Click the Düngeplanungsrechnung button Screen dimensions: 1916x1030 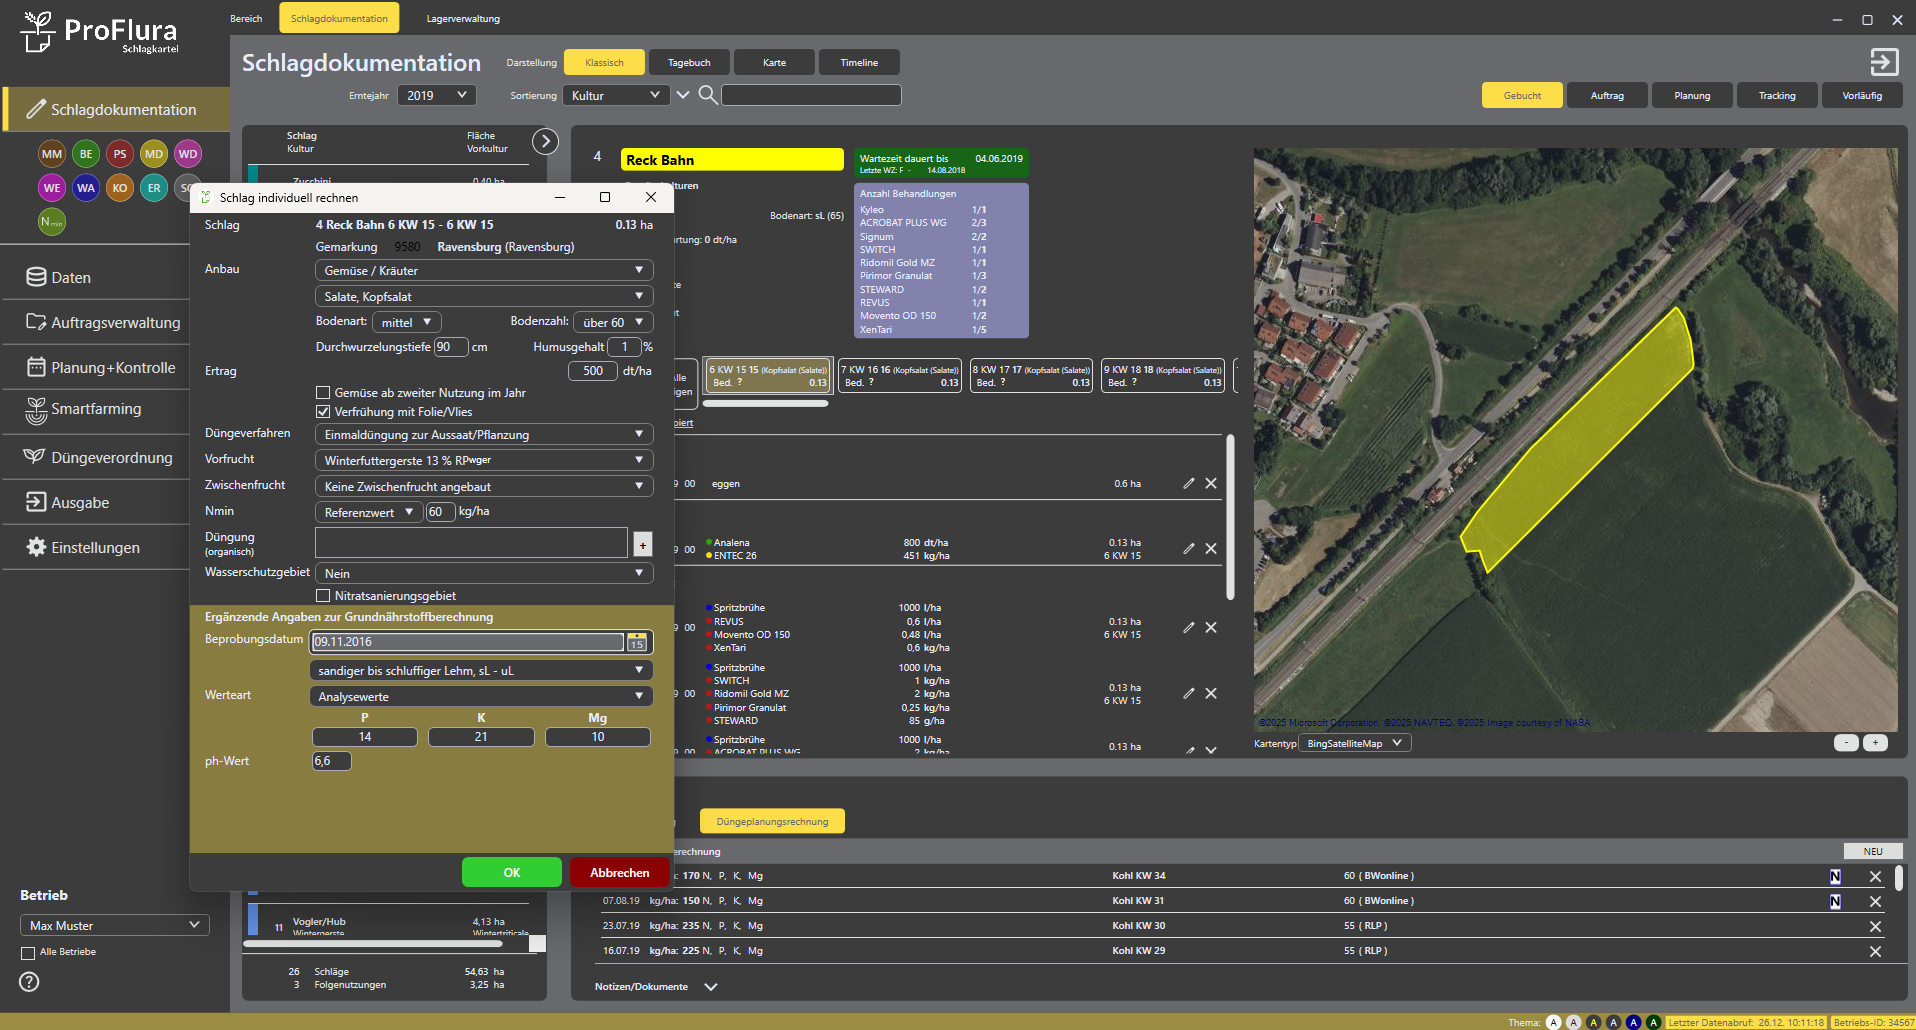pos(772,821)
